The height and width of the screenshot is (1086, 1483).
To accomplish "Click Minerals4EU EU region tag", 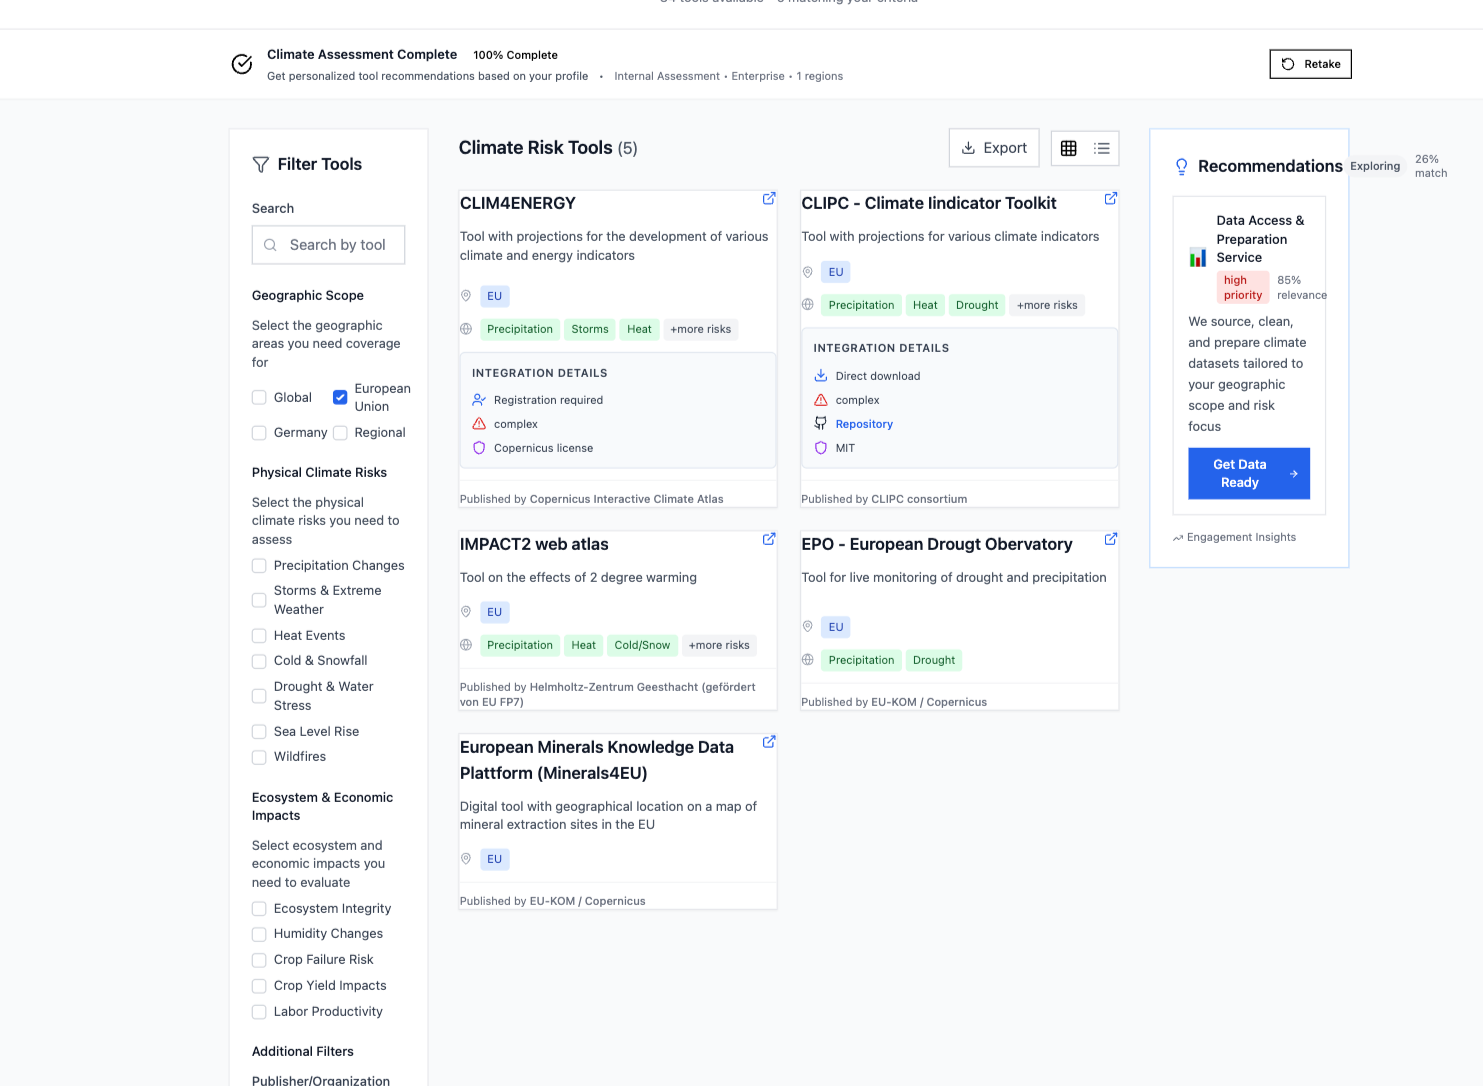I will 495,859.
